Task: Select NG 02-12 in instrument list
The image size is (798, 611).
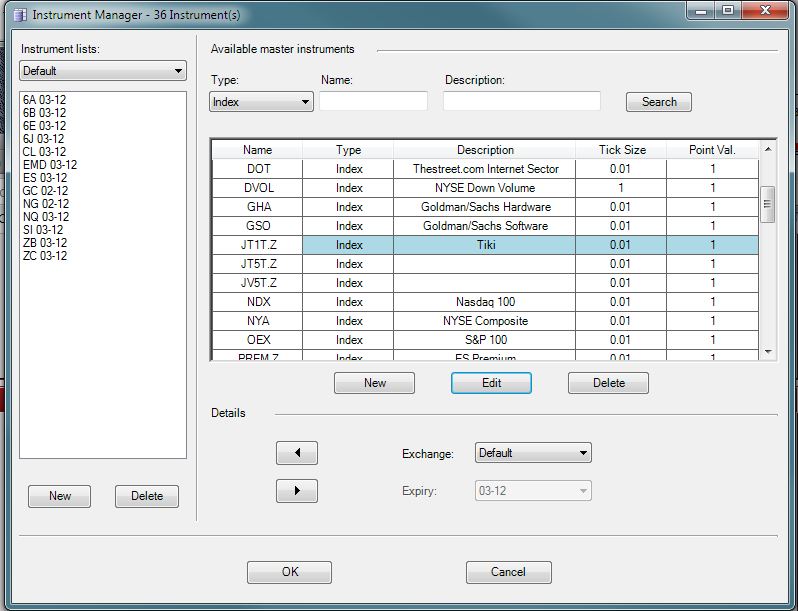Action: point(46,203)
